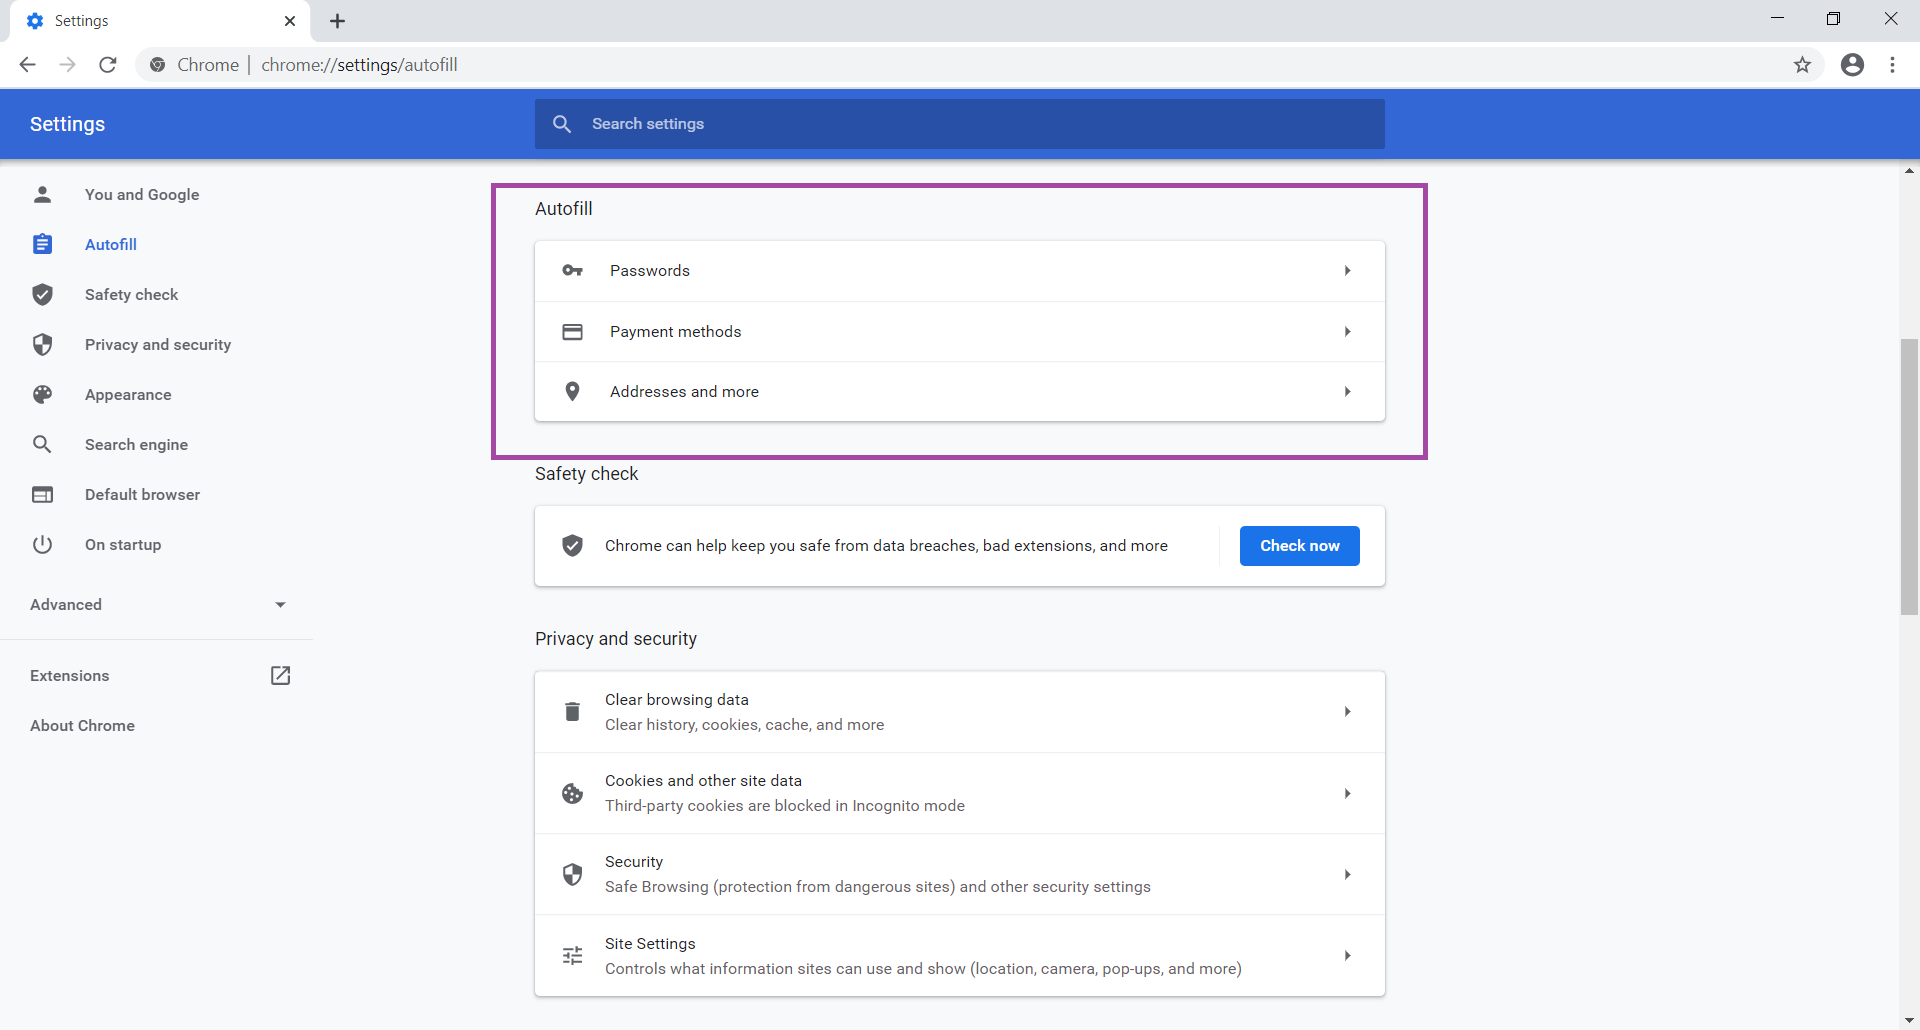Click the browser profile avatar icon
The height and width of the screenshot is (1030, 1920).
(1852, 64)
